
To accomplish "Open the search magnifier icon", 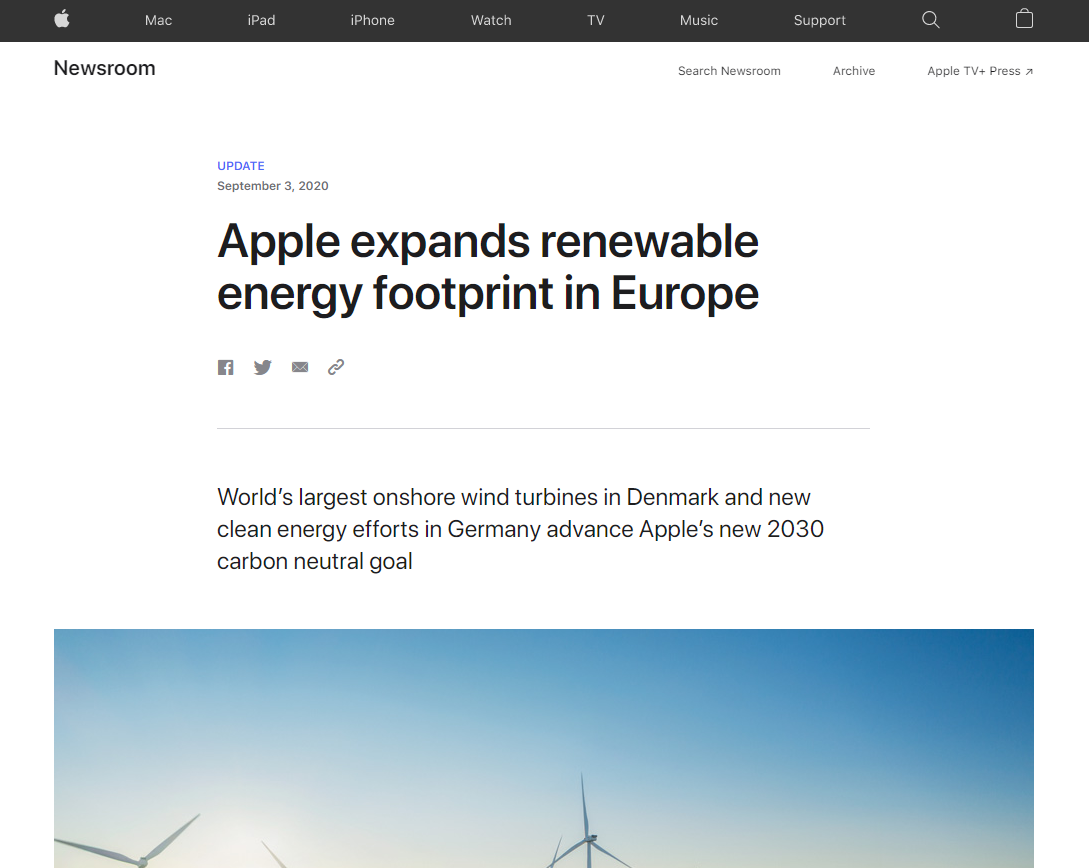I will point(931,19).
